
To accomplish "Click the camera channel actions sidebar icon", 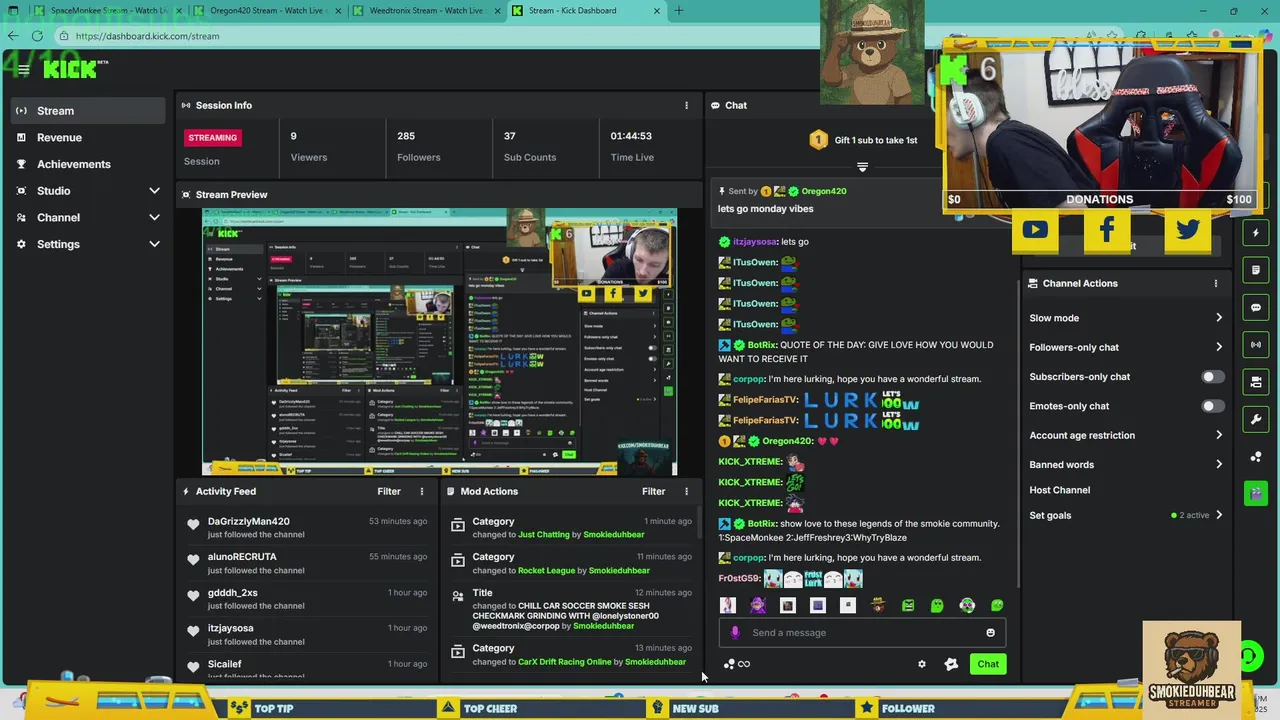I will coord(1256,382).
